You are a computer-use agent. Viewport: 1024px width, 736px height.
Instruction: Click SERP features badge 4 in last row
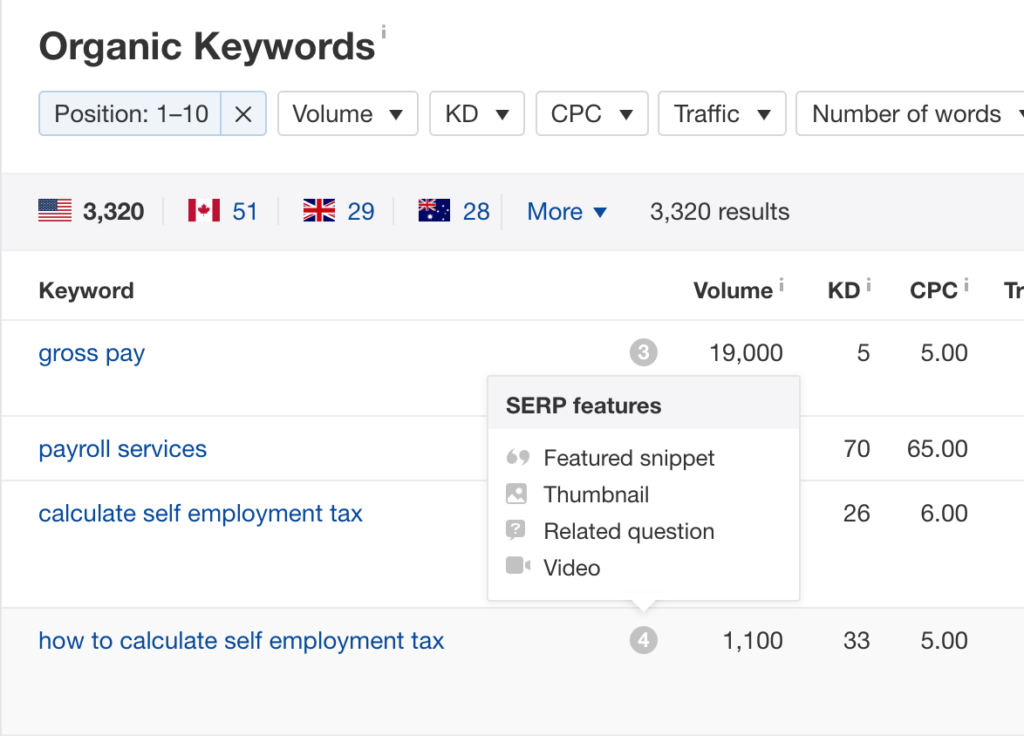point(643,641)
